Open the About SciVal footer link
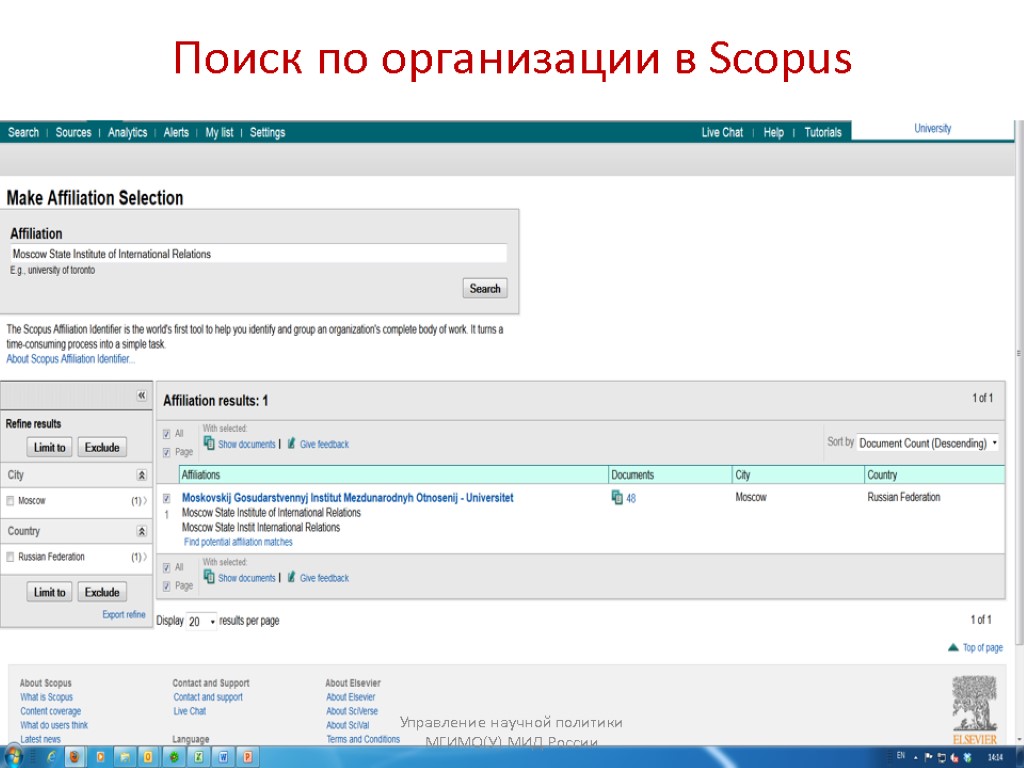This screenshot has width=1024, height=768. click(347, 726)
